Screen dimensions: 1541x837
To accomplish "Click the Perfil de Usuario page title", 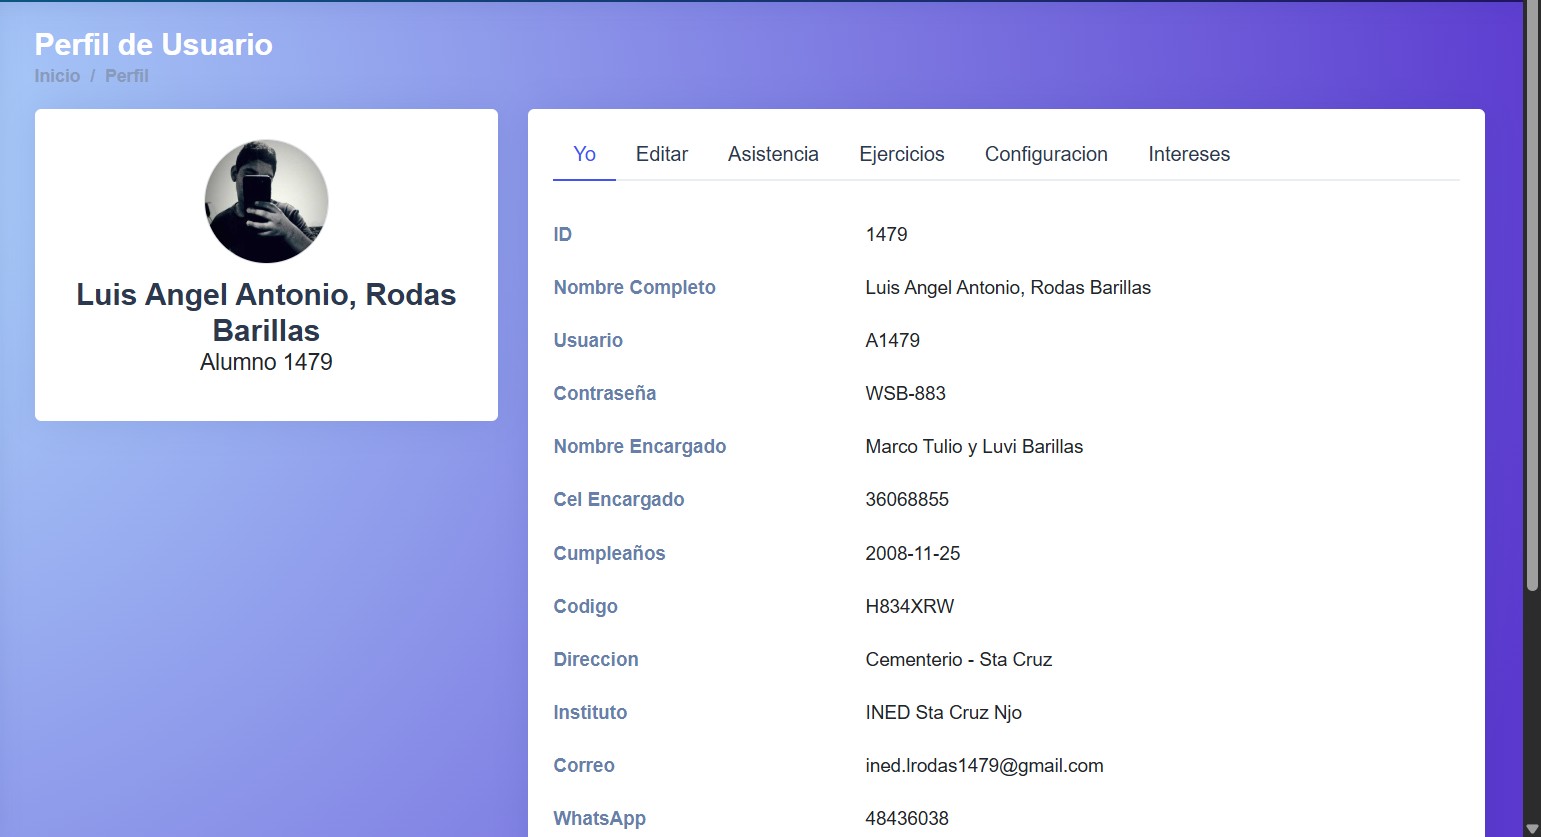I will (153, 44).
